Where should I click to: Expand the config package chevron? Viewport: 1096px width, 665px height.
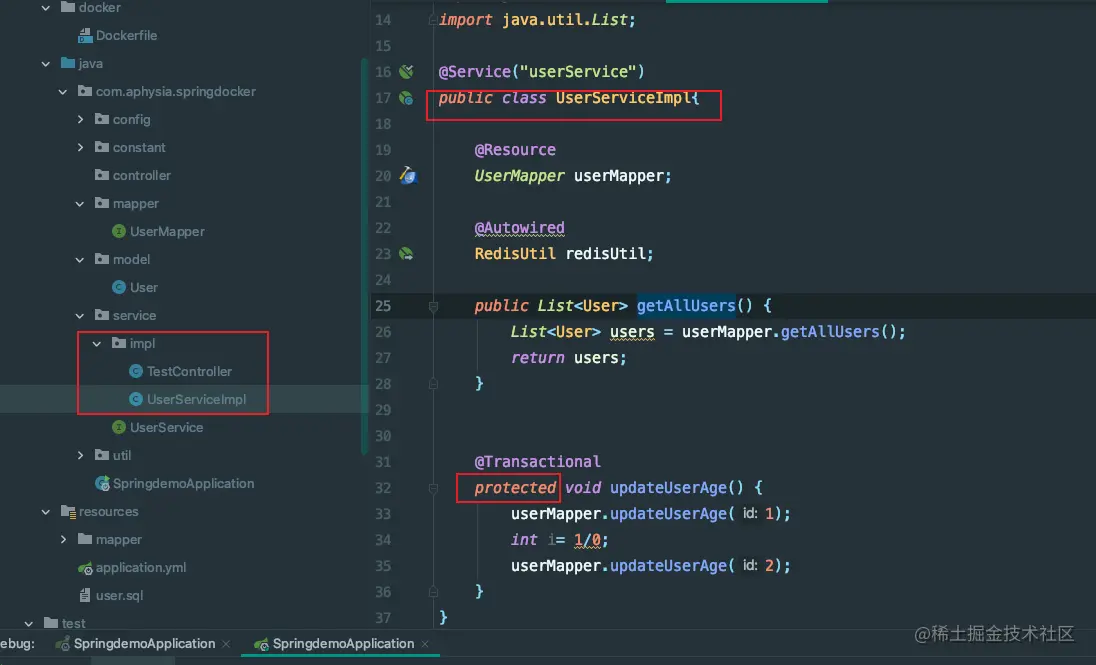click(80, 120)
